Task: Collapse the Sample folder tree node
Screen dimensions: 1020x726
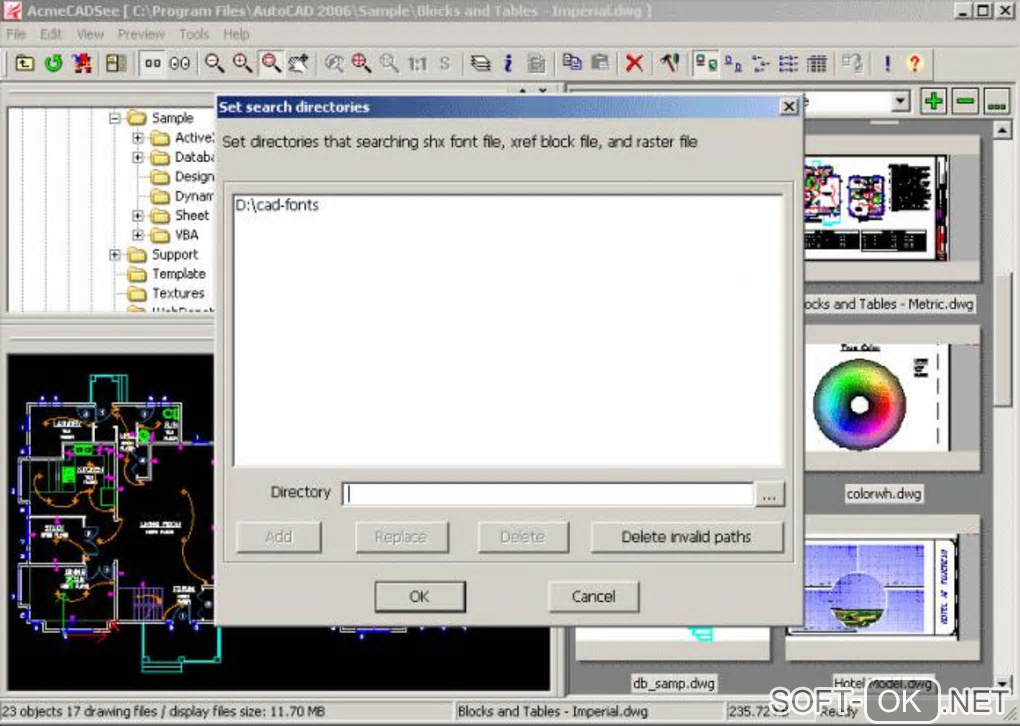Action: click(114, 118)
